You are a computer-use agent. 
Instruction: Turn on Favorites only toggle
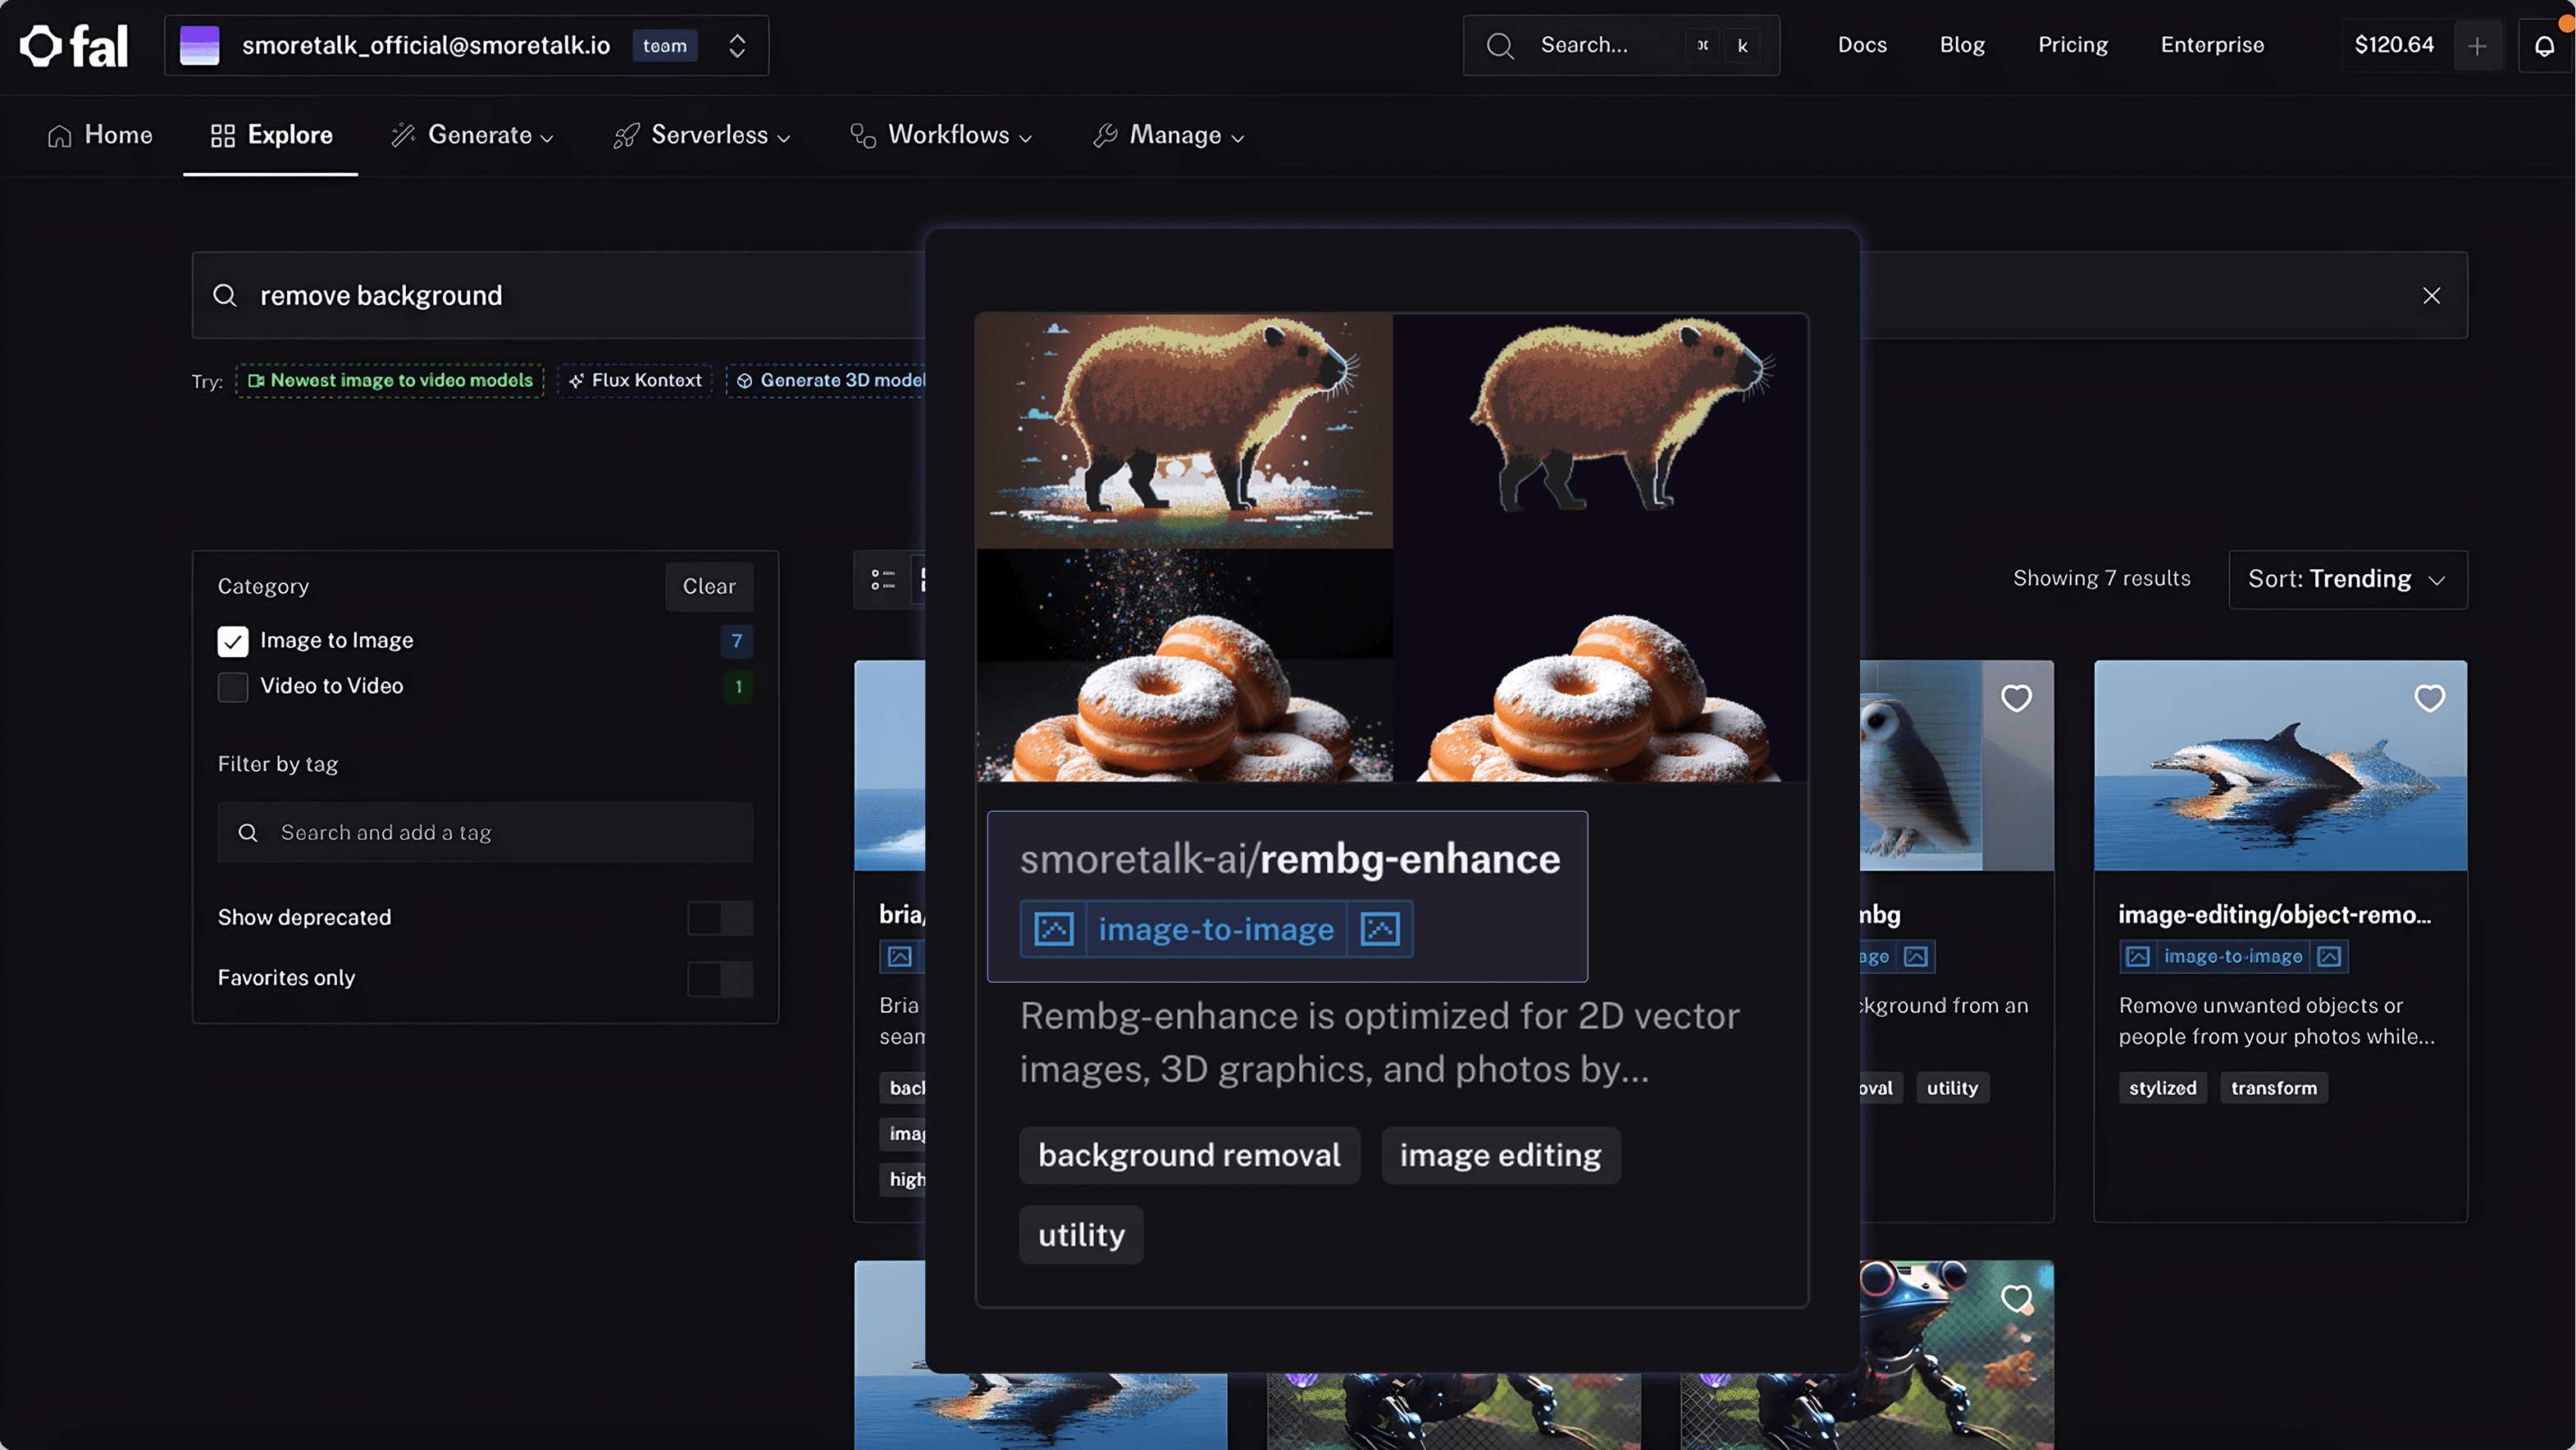coord(719,979)
